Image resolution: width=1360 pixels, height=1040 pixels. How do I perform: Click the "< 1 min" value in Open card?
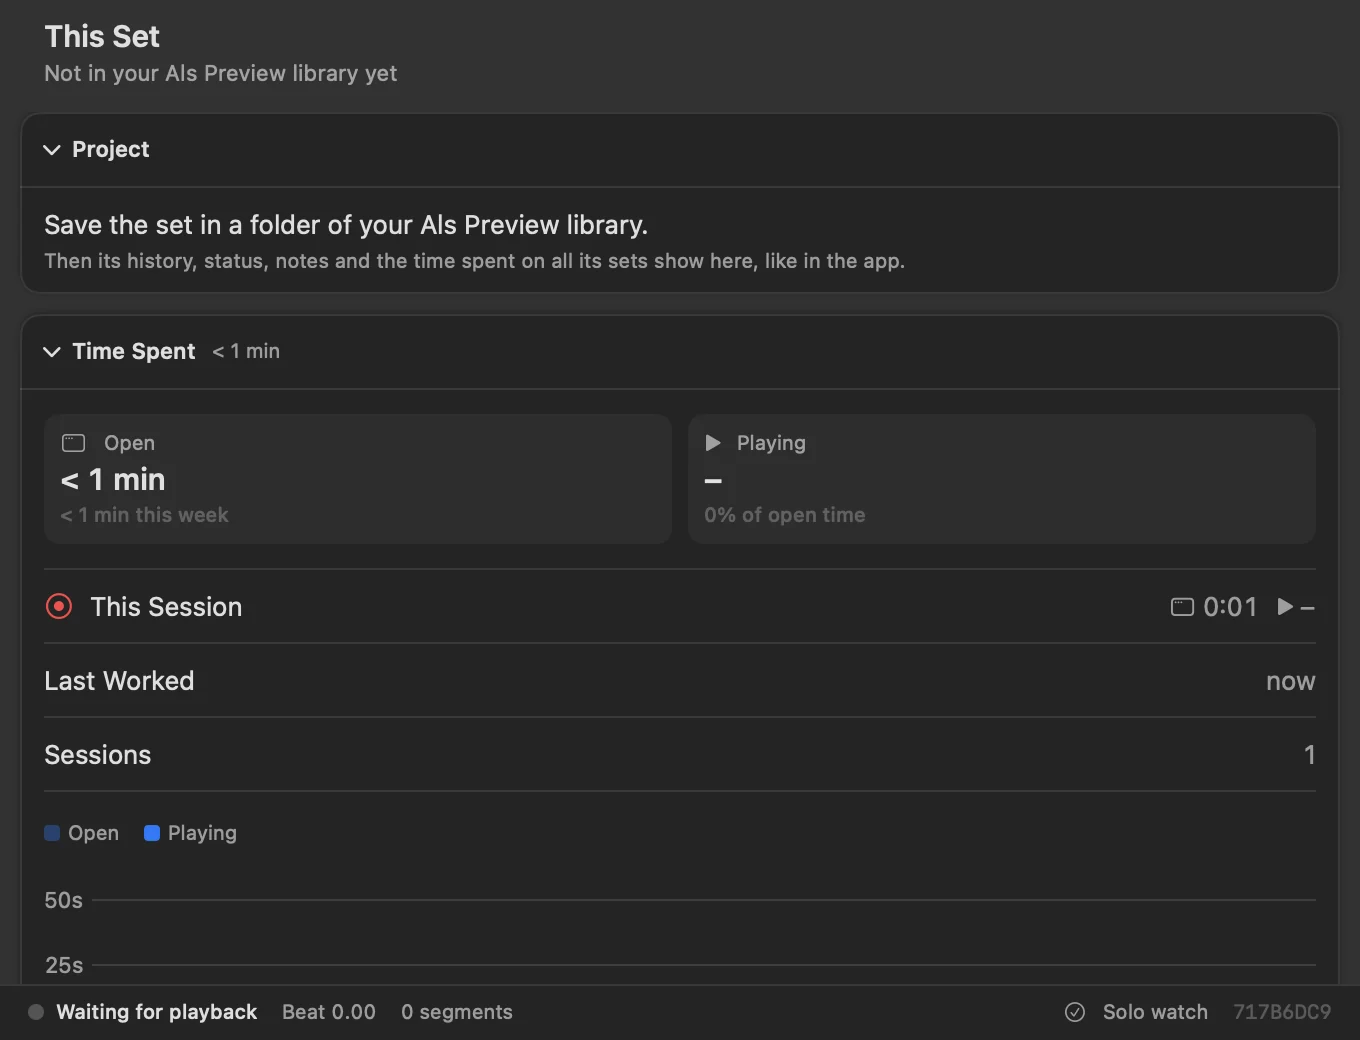point(113,480)
